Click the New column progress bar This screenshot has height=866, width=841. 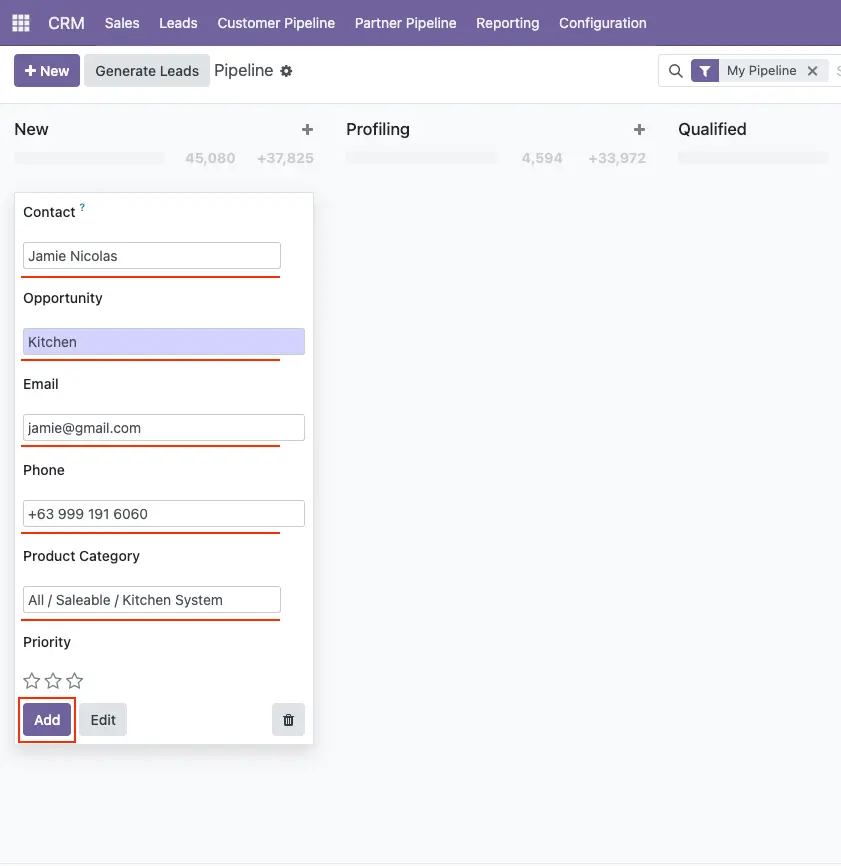(x=90, y=158)
